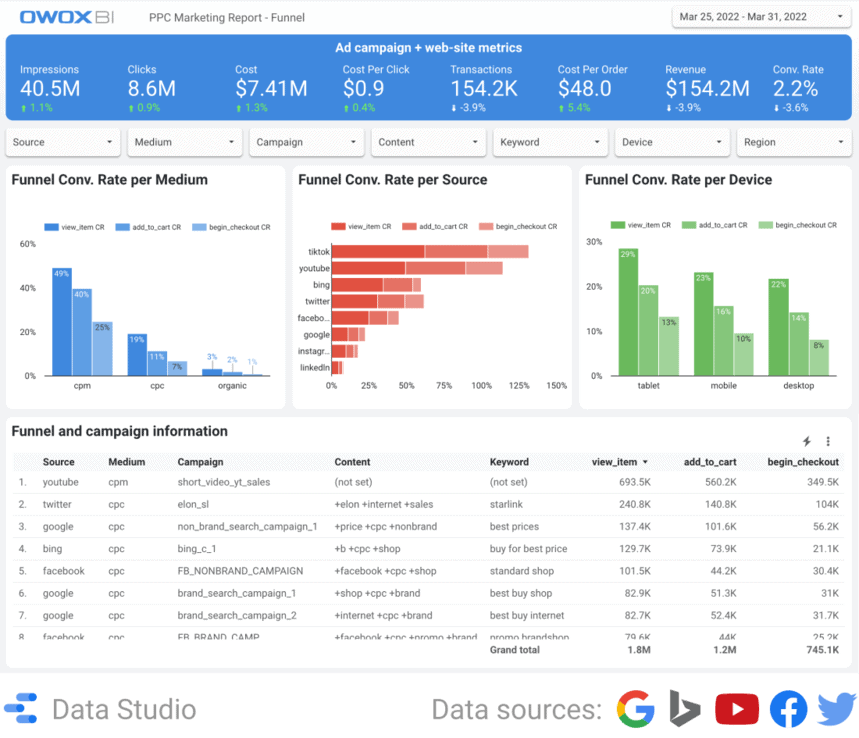The image size is (859, 738).
Task: Click the Impressions up-arrow change indicator
Action: (24, 108)
